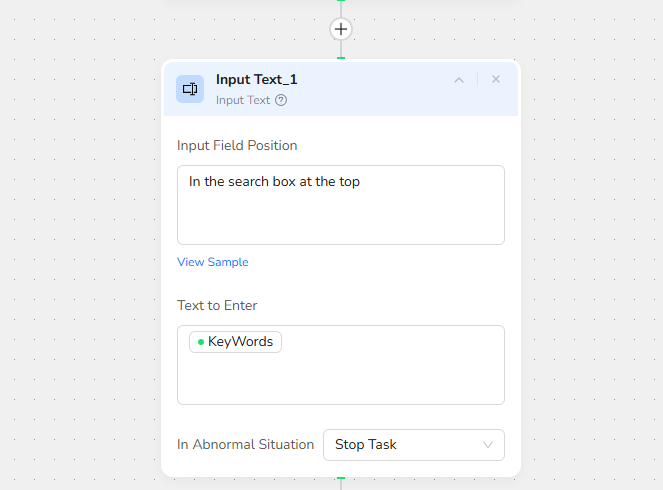663x490 pixels.
Task: Click the connector line below the node
Action: pos(341,483)
